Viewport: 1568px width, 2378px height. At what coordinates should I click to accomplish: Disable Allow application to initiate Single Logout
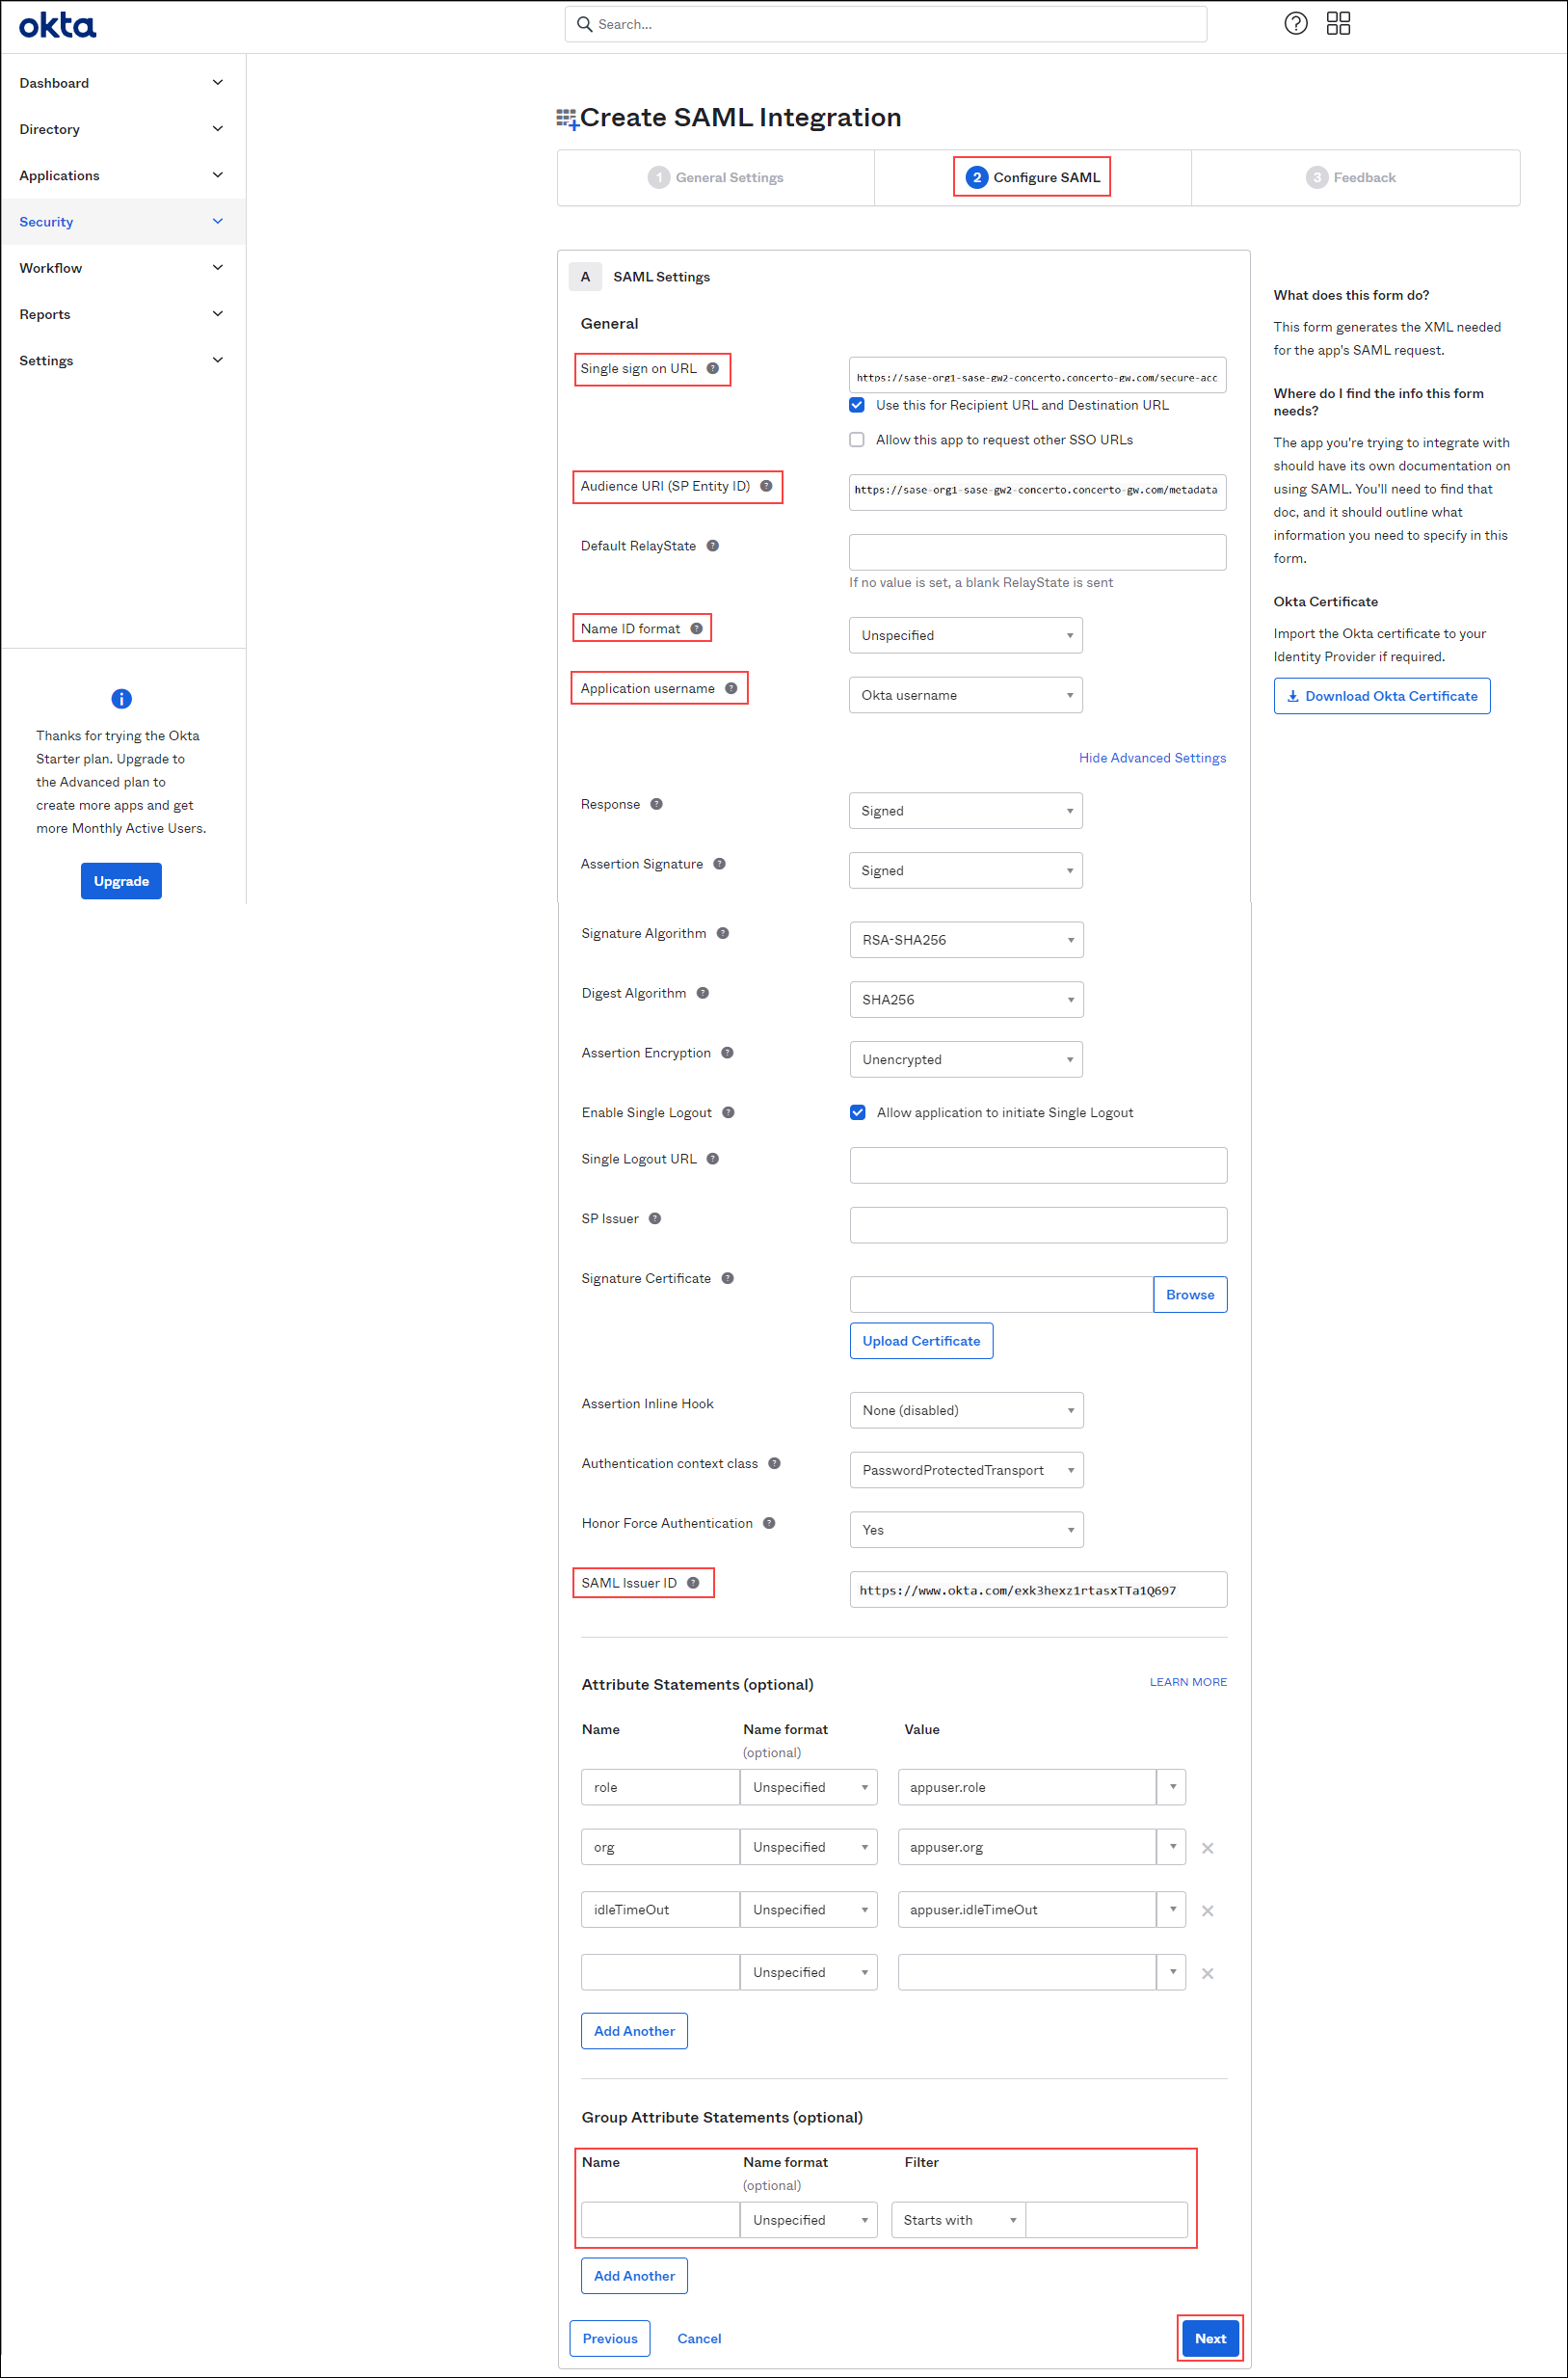(x=857, y=1112)
